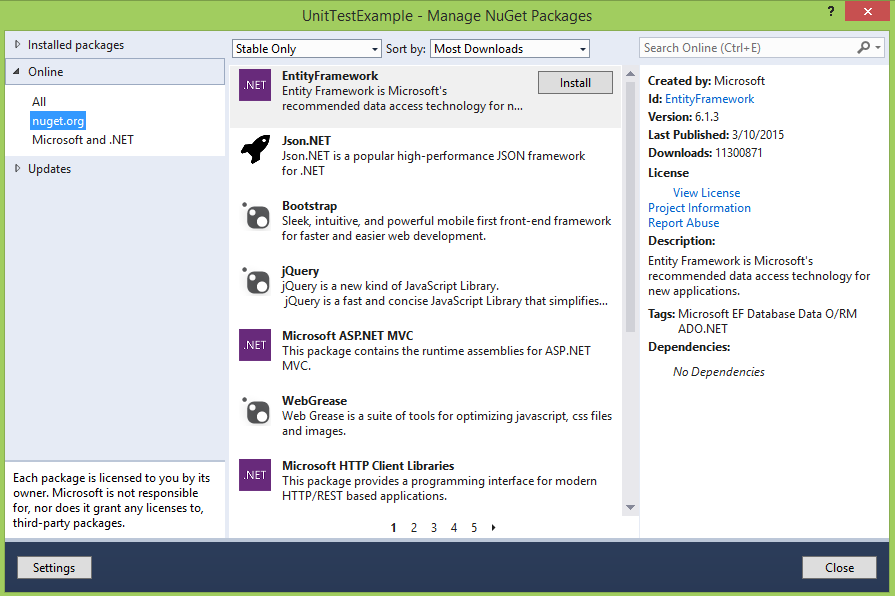Open the View License link
Screen dimensions: 895x596
(x=706, y=193)
